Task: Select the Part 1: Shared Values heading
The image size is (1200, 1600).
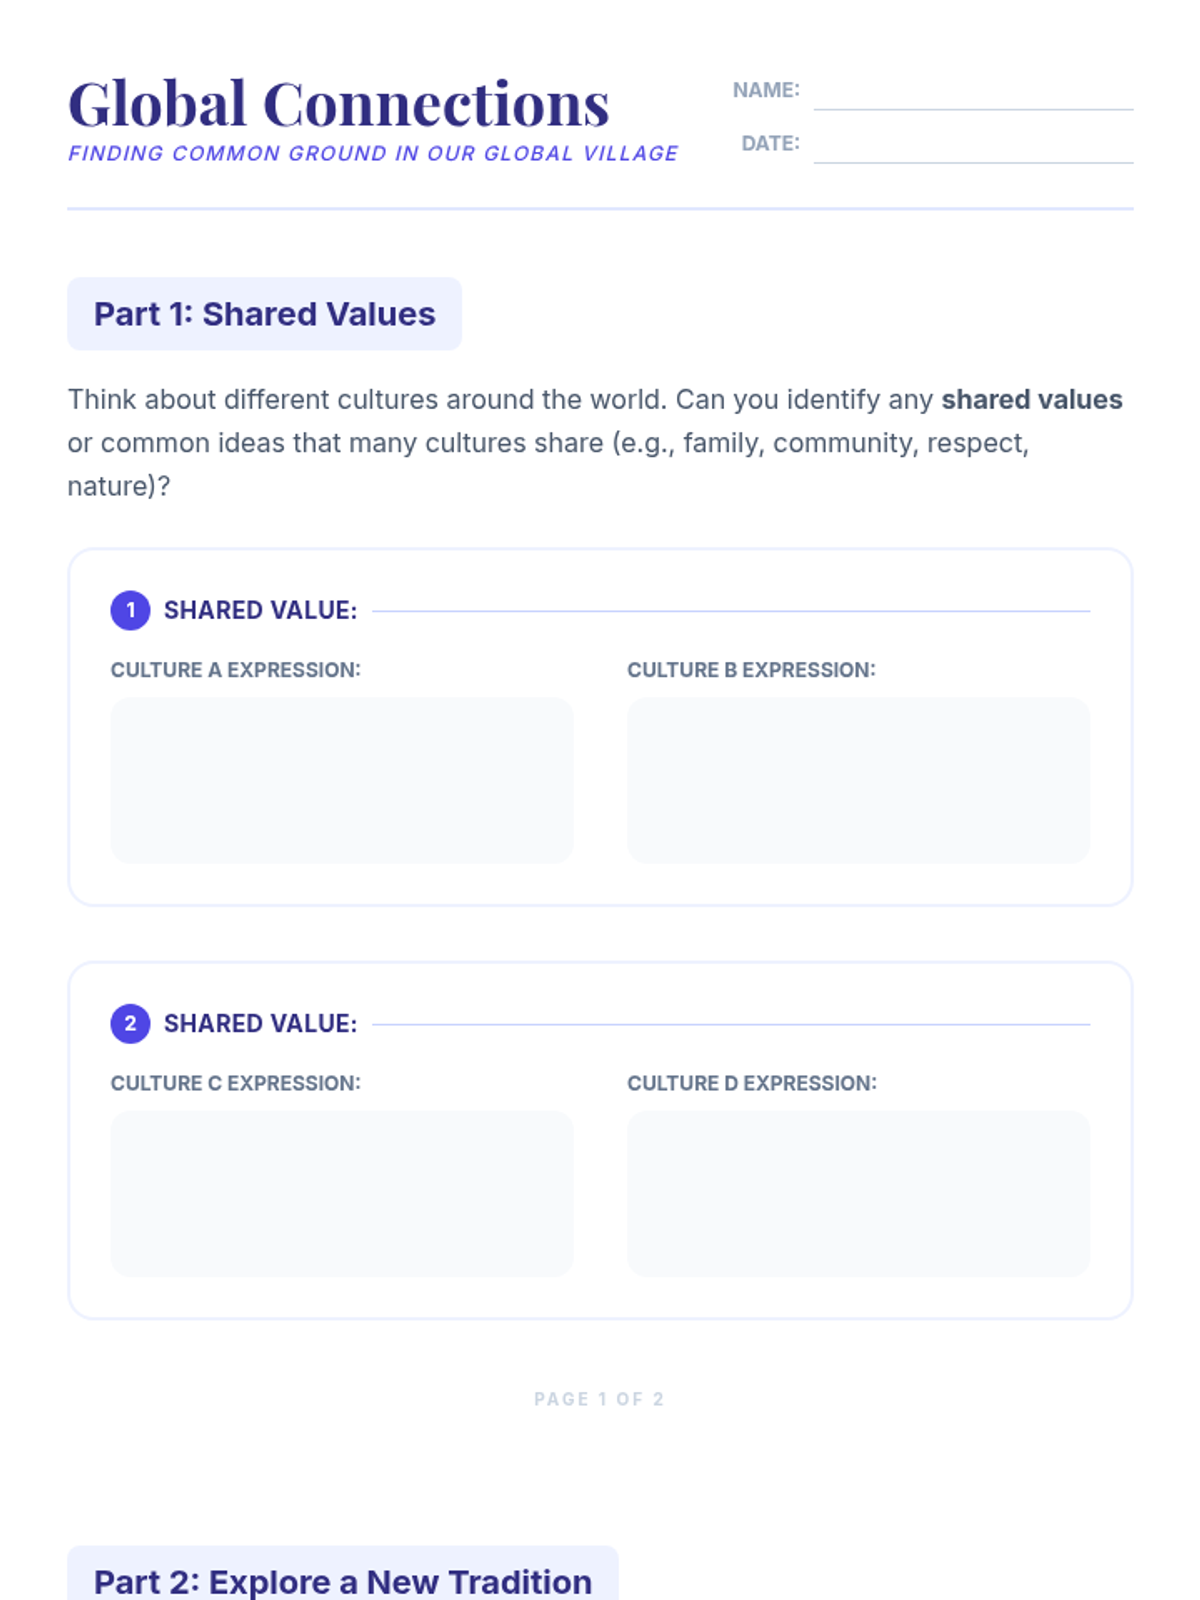Action: [x=265, y=314]
